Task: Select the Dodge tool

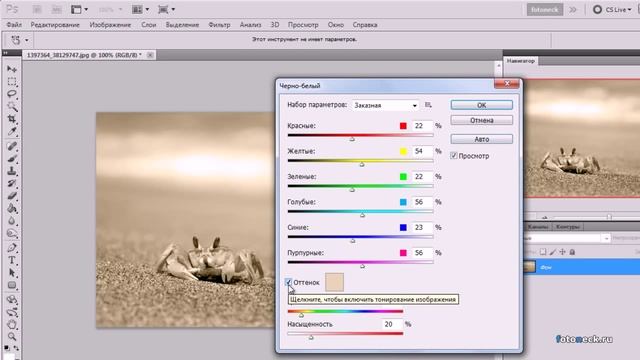Action: point(12,233)
